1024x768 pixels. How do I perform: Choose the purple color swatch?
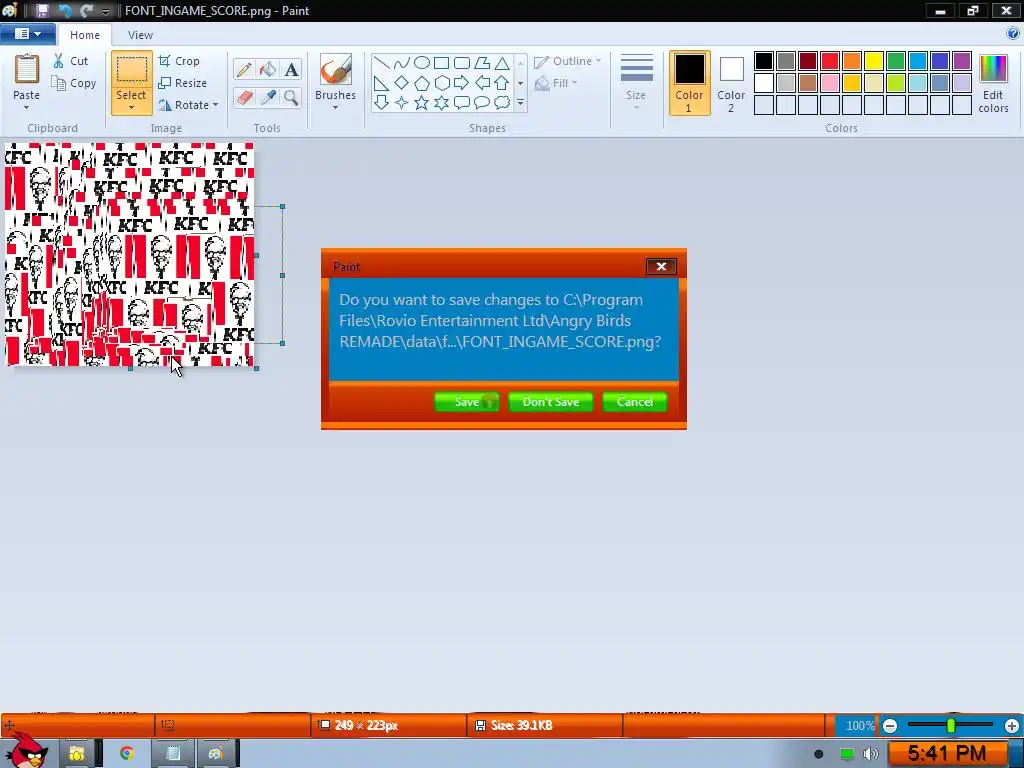pyautogui.click(x=962, y=61)
